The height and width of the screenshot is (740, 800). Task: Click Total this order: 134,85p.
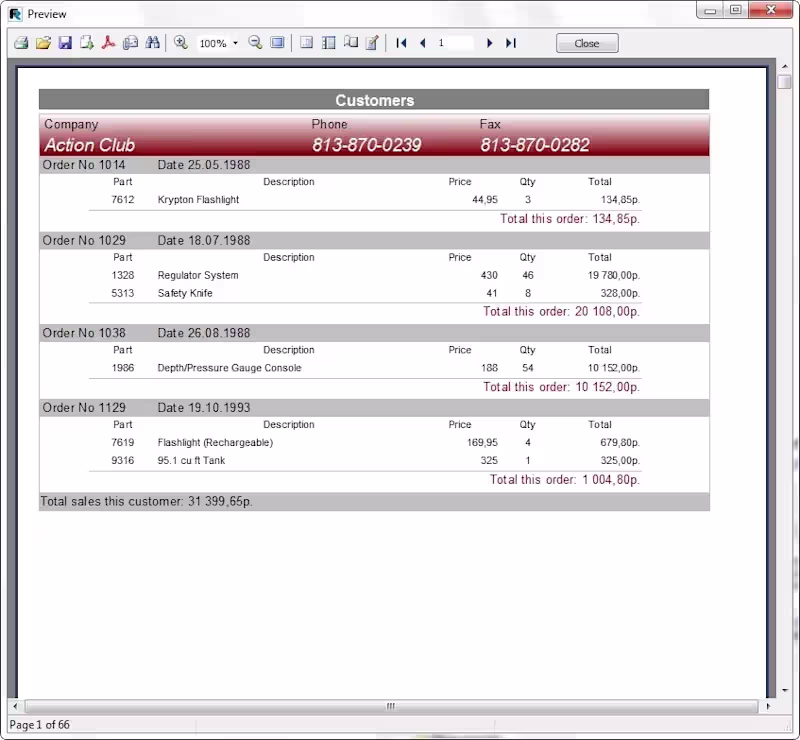point(570,218)
